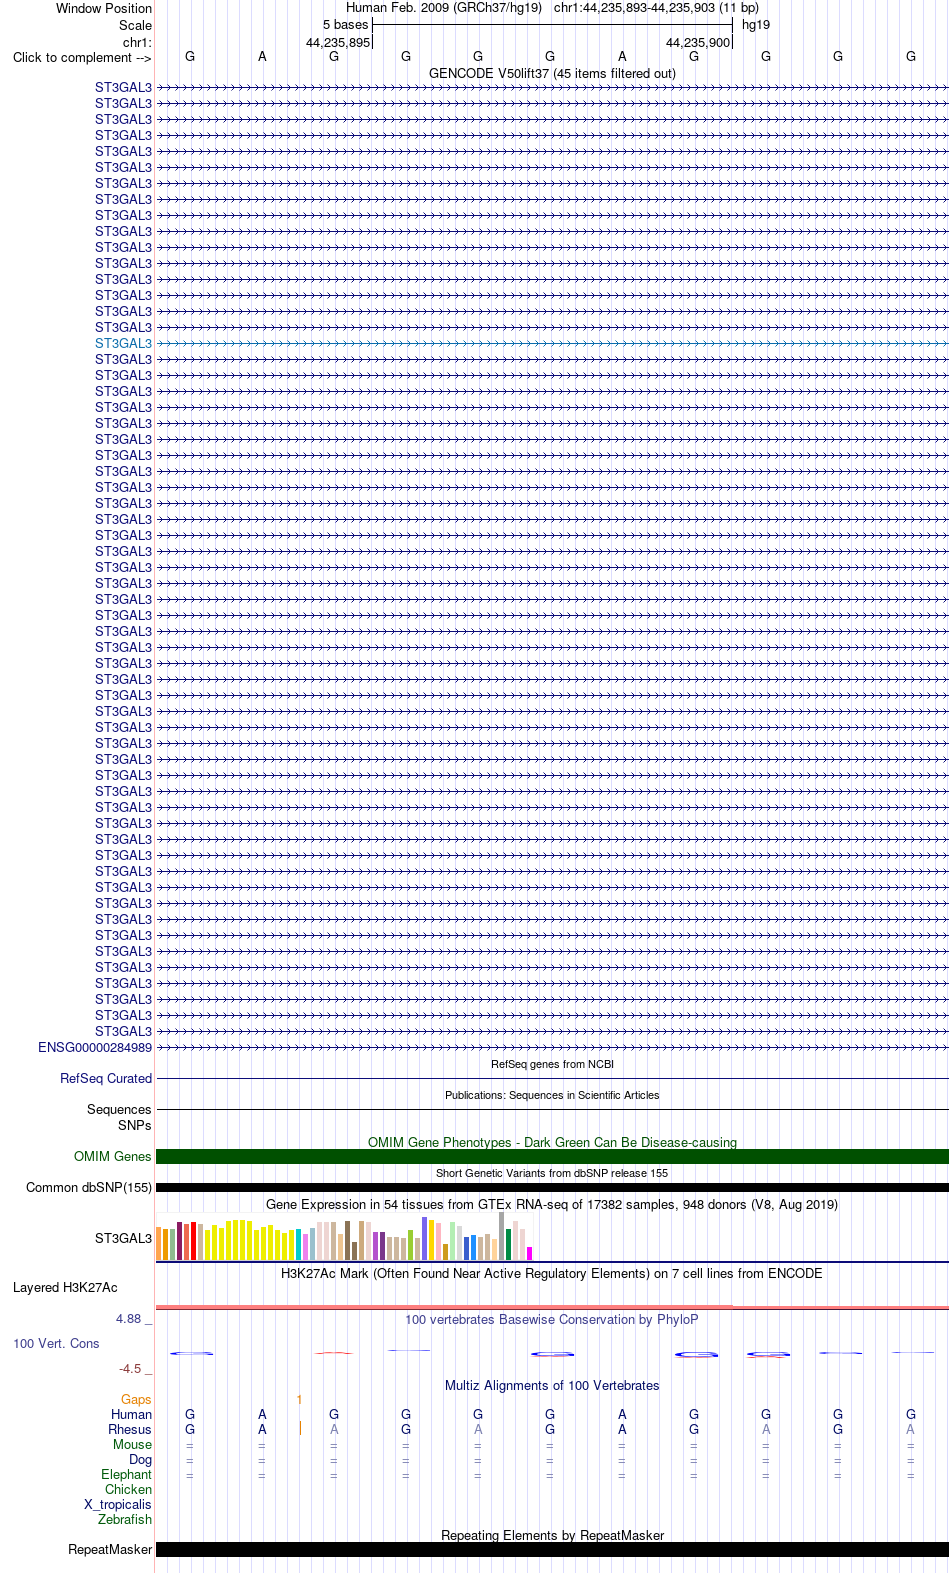Select the "OMIM Genes" track label

click(113, 1156)
